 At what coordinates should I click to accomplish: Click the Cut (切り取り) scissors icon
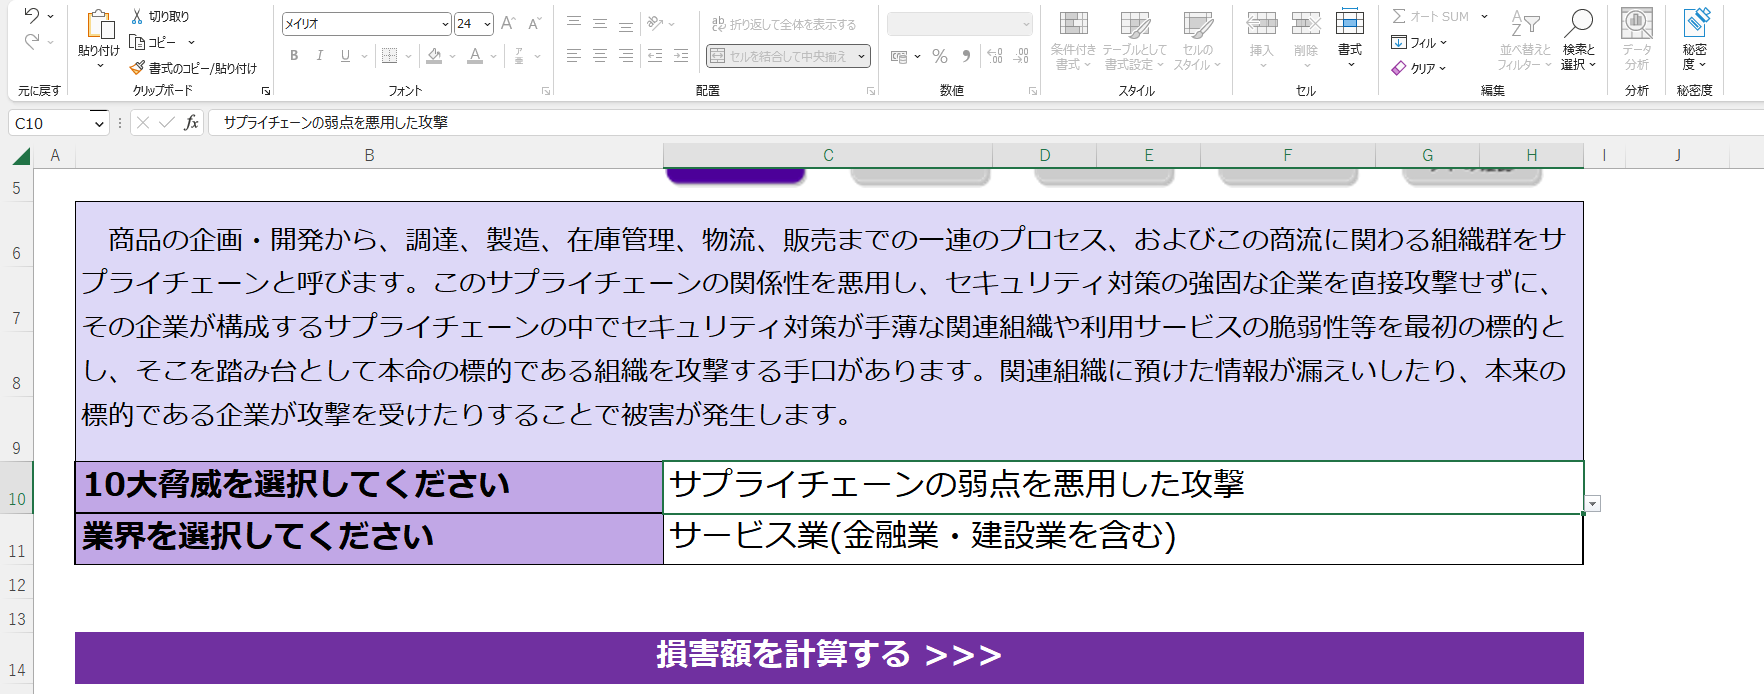[138, 16]
